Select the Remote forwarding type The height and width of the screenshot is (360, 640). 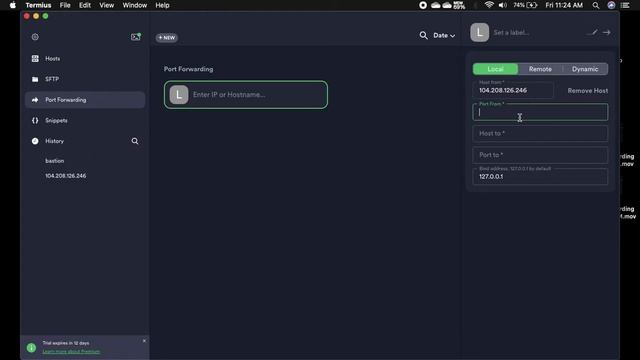[x=540, y=69]
